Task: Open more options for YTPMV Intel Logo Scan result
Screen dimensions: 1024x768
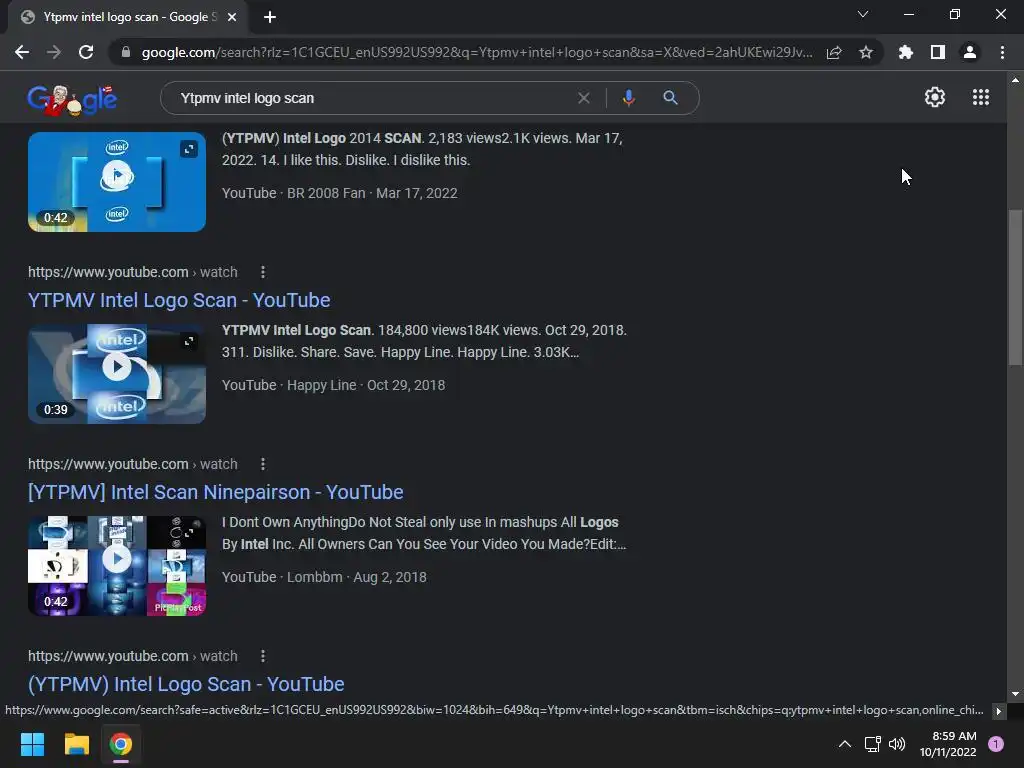Action: (263, 272)
